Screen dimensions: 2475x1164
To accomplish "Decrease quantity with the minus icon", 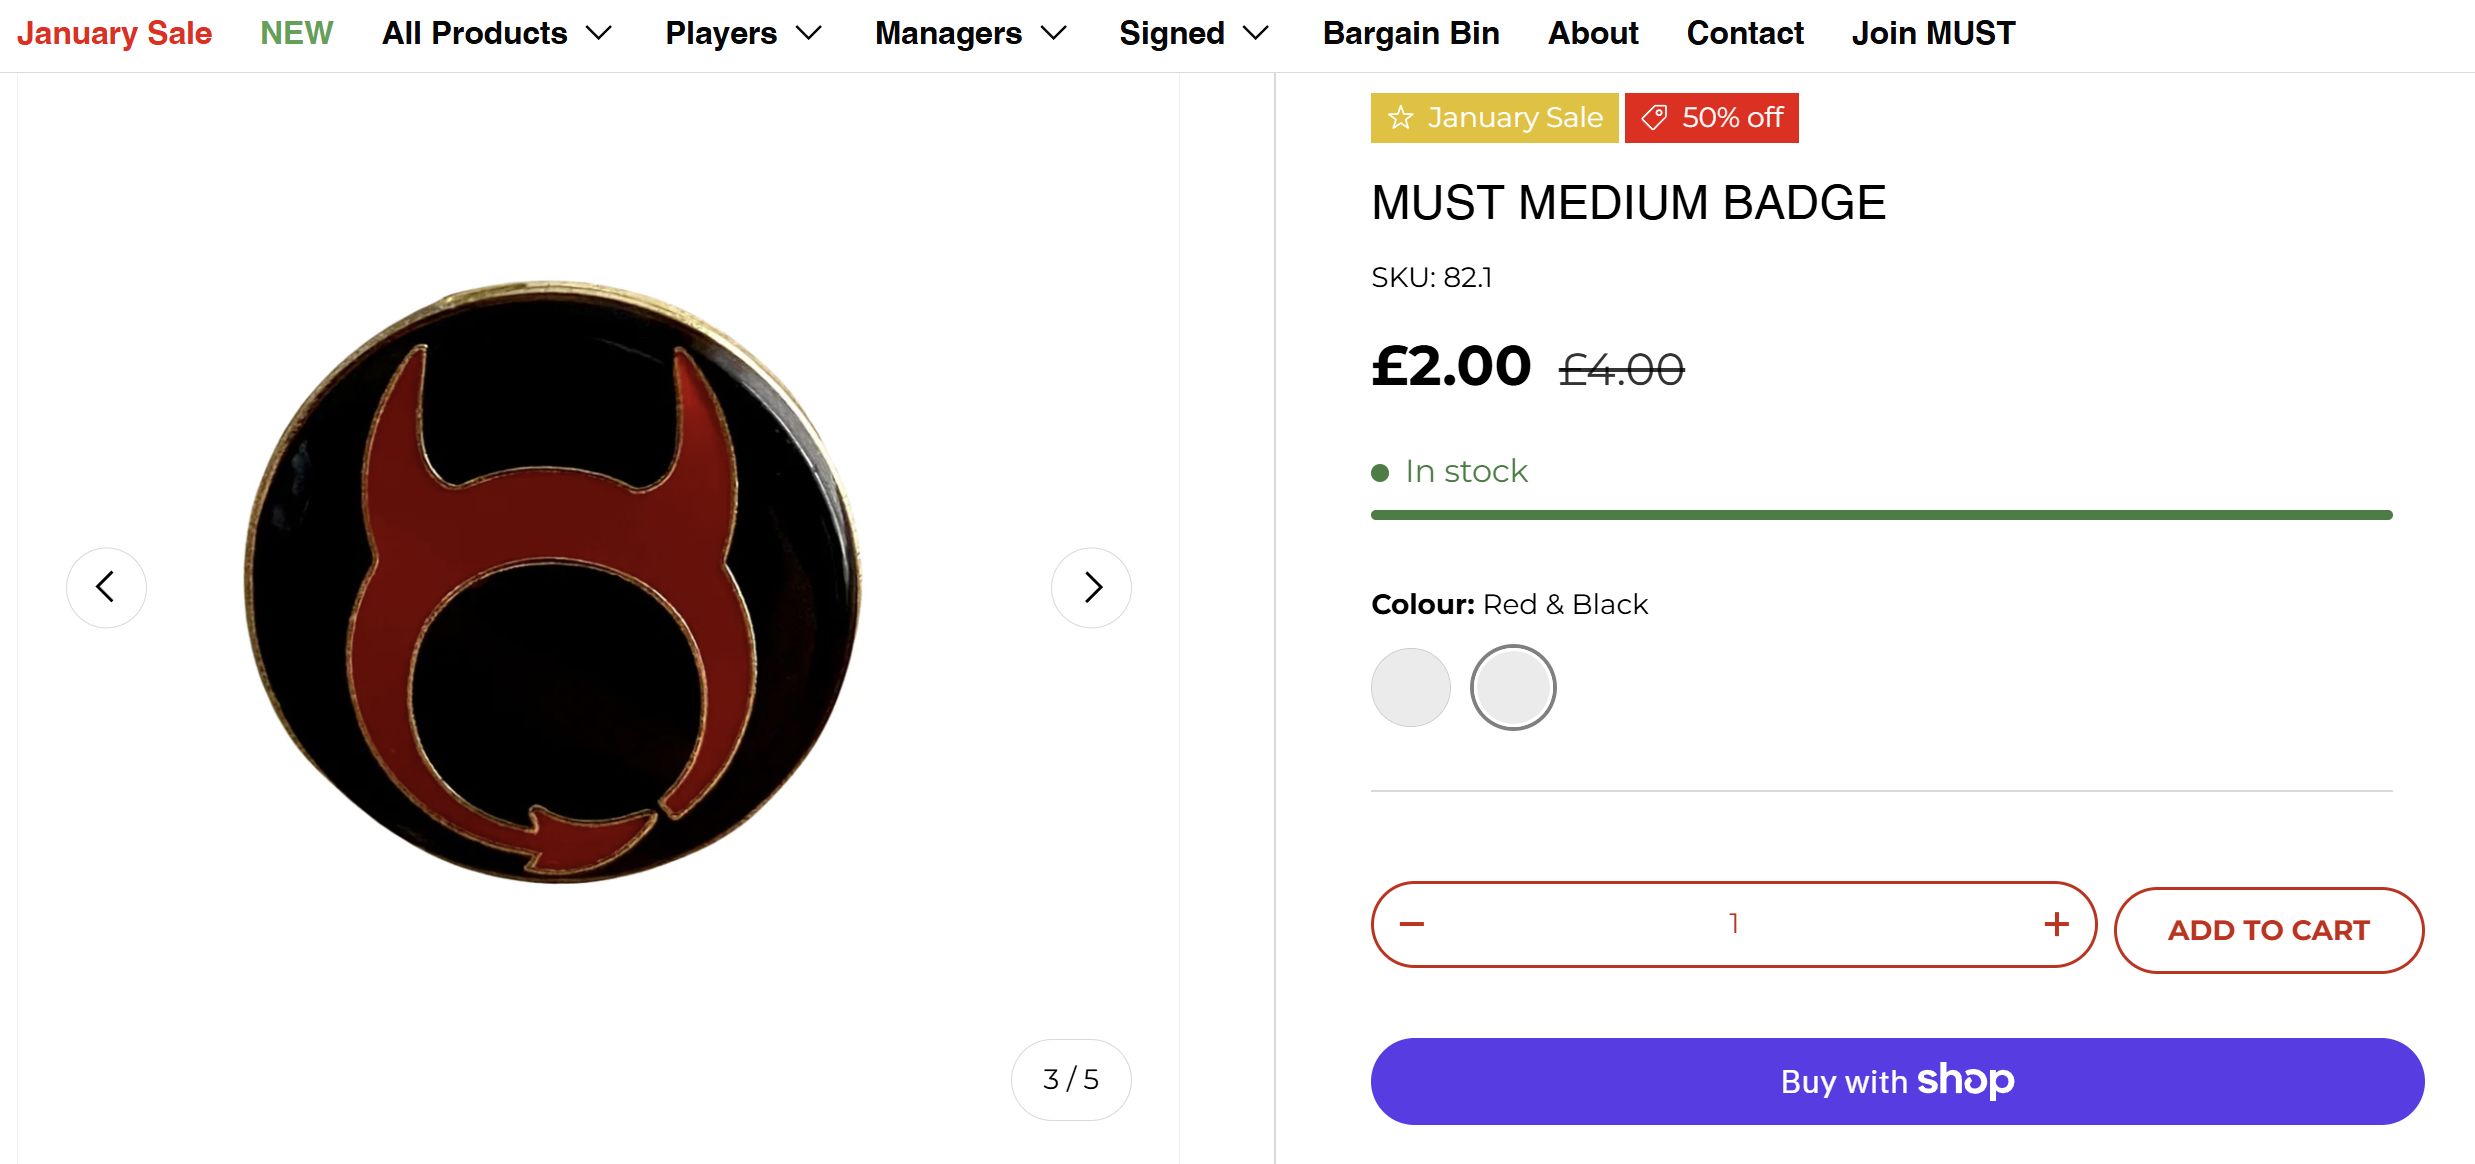I will point(1411,924).
